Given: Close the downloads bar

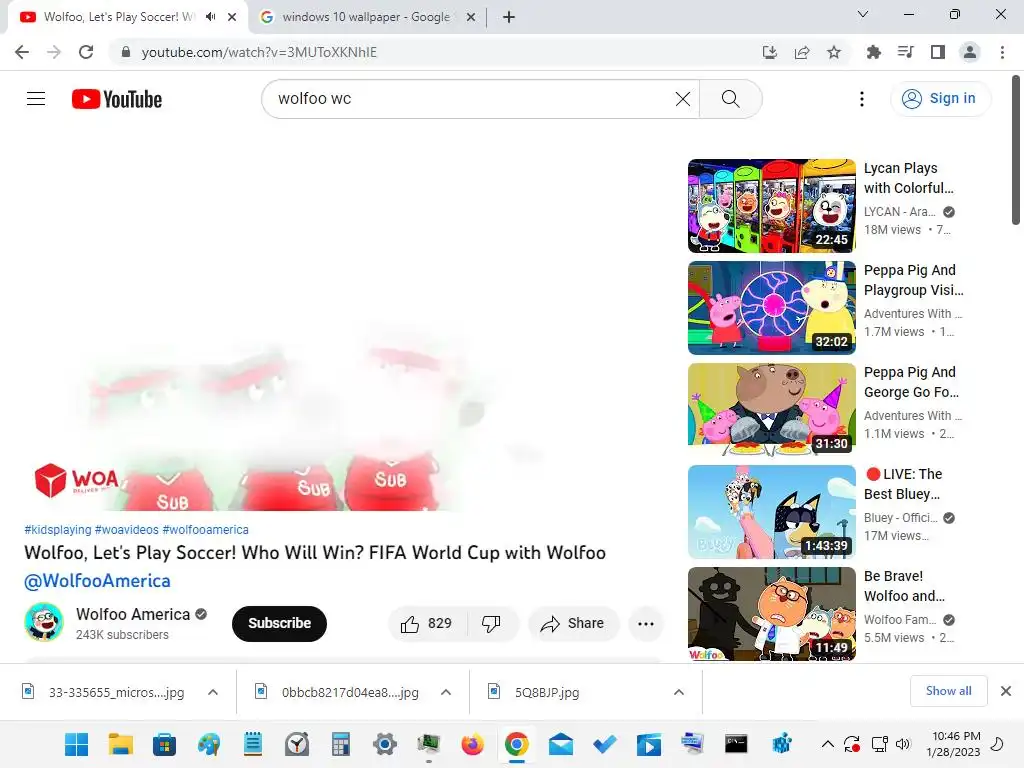Looking at the screenshot, I should (x=1006, y=691).
